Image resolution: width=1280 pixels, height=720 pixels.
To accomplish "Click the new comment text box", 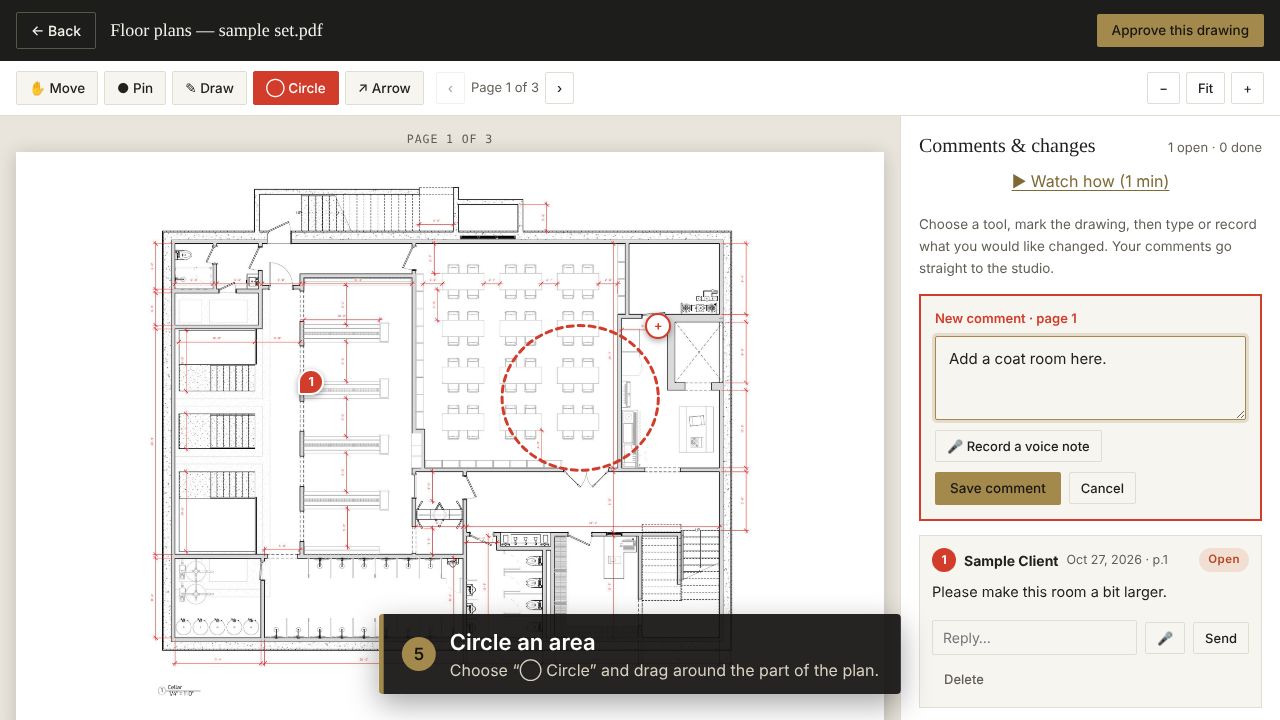I will [x=1090, y=378].
